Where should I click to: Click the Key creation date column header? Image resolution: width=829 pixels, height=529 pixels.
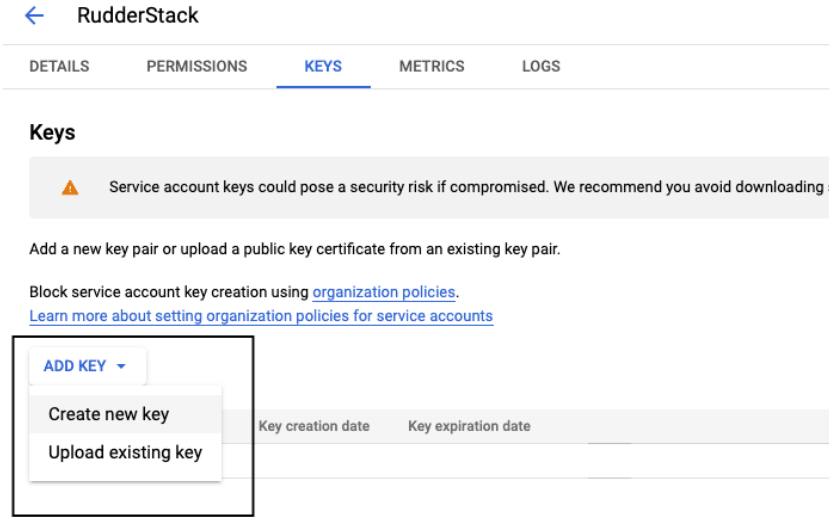pyautogui.click(x=314, y=426)
